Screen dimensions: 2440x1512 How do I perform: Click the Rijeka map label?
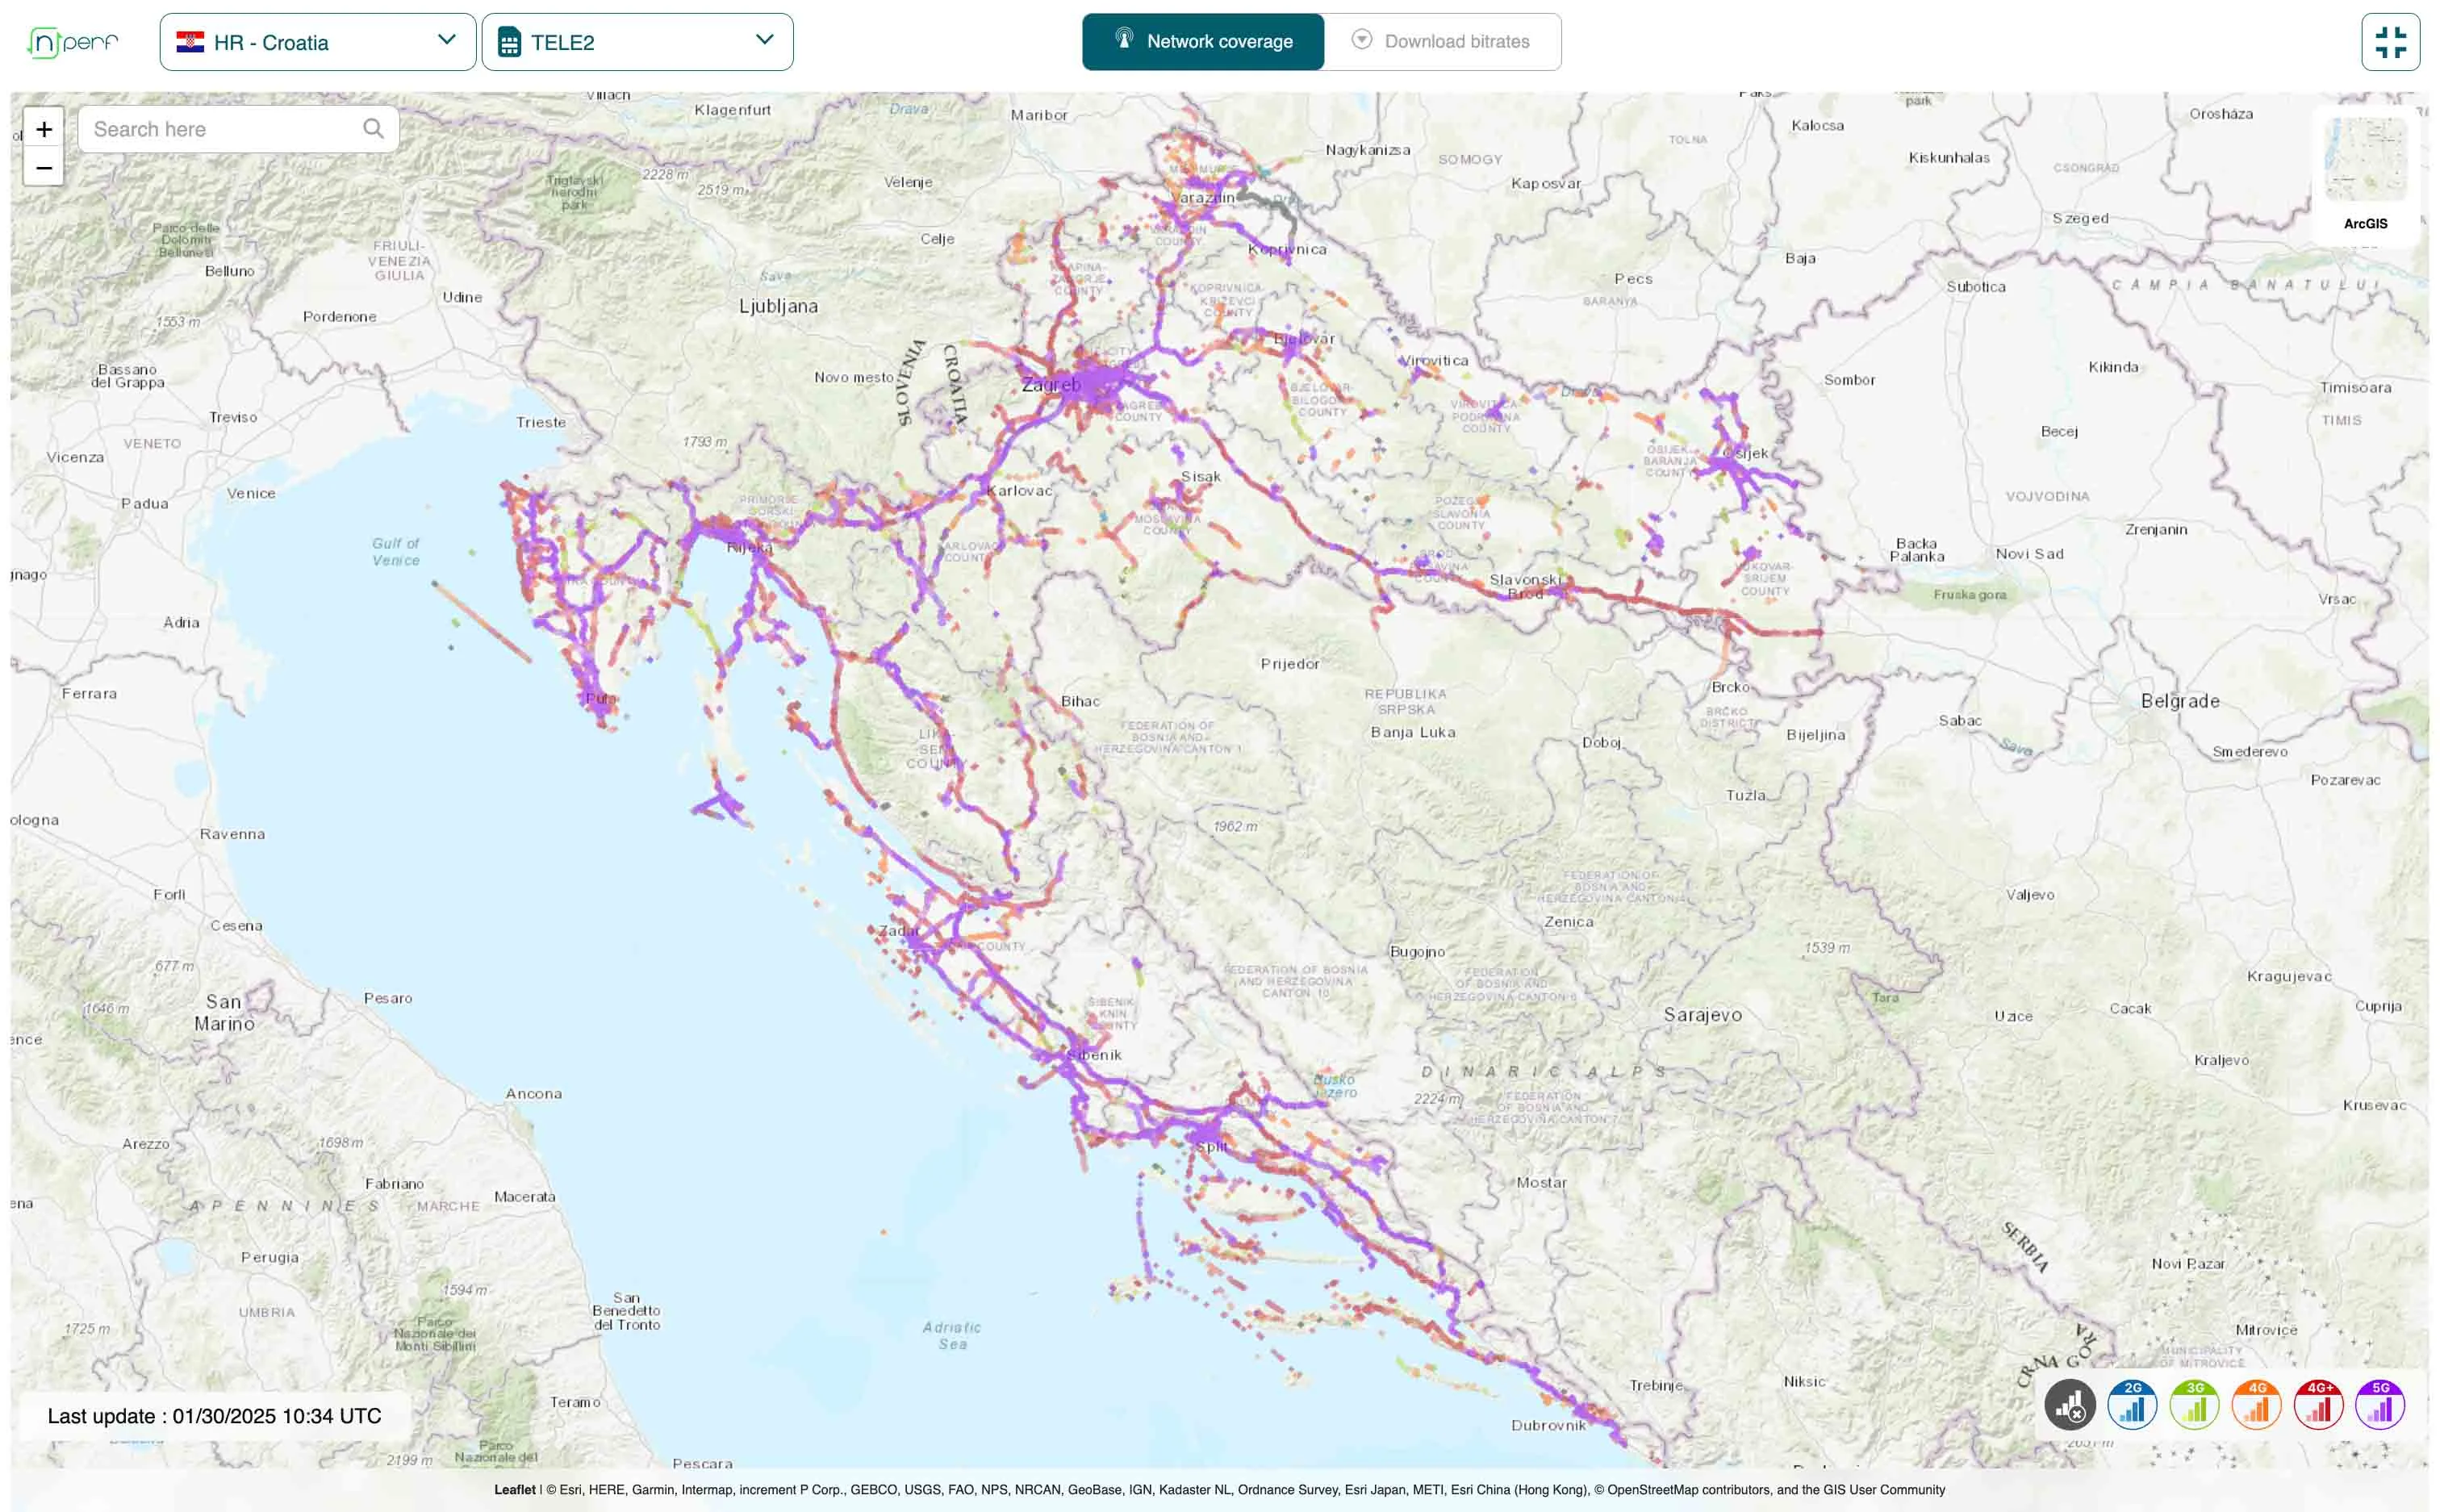pos(749,548)
